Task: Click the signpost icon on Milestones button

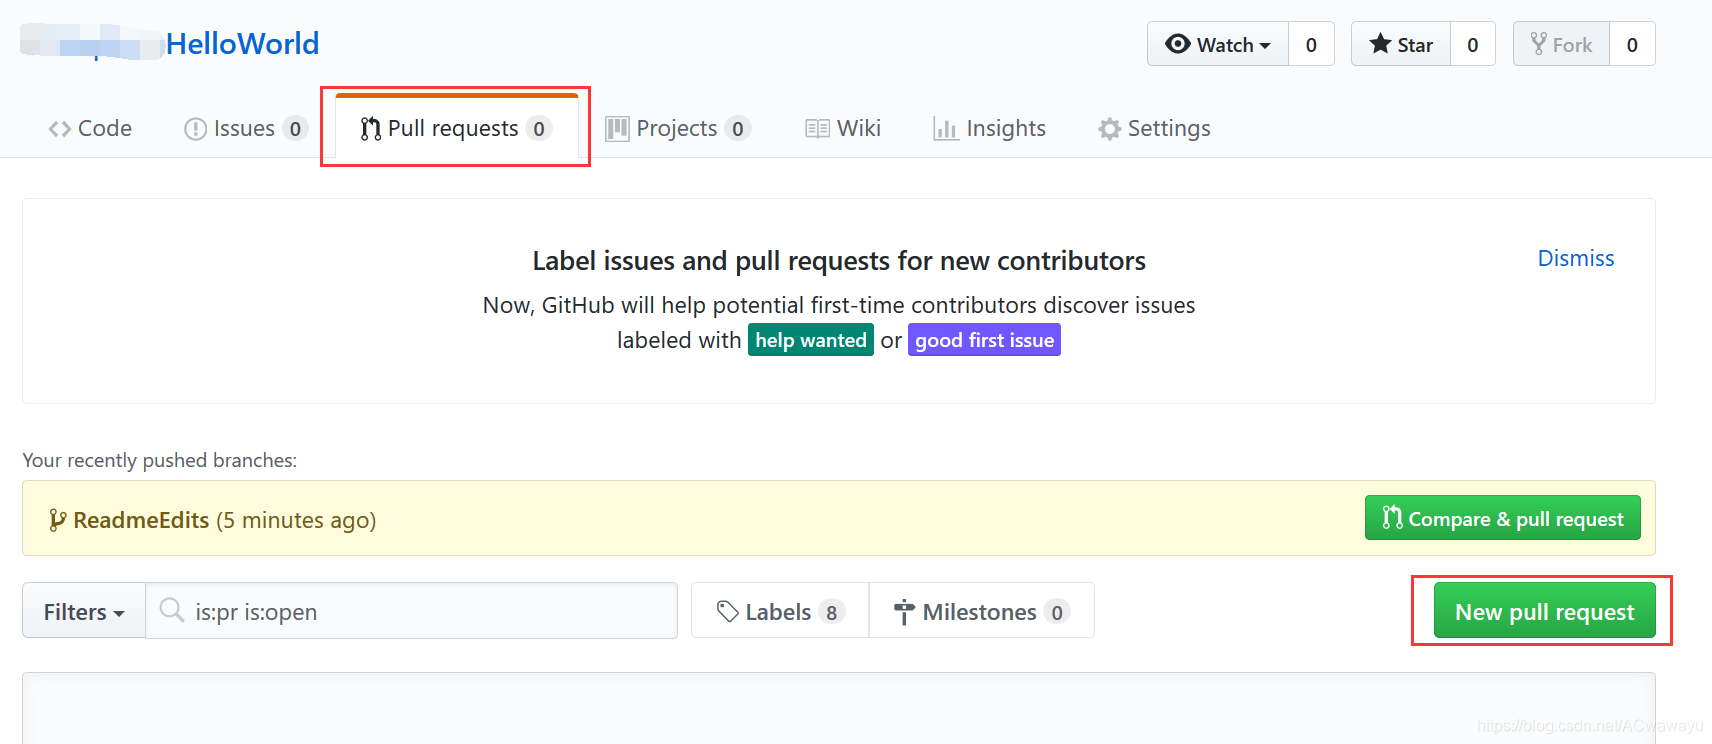Action: click(x=904, y=612)
